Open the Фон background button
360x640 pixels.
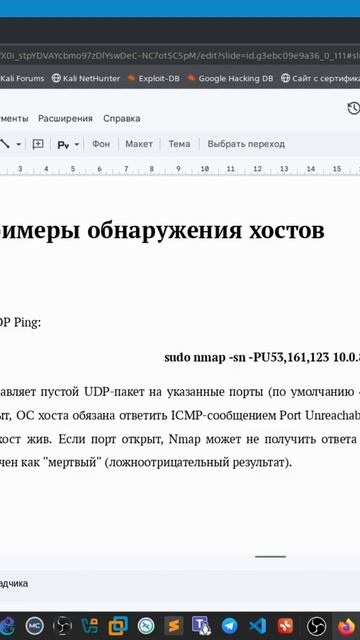click(x=101, y=144)
